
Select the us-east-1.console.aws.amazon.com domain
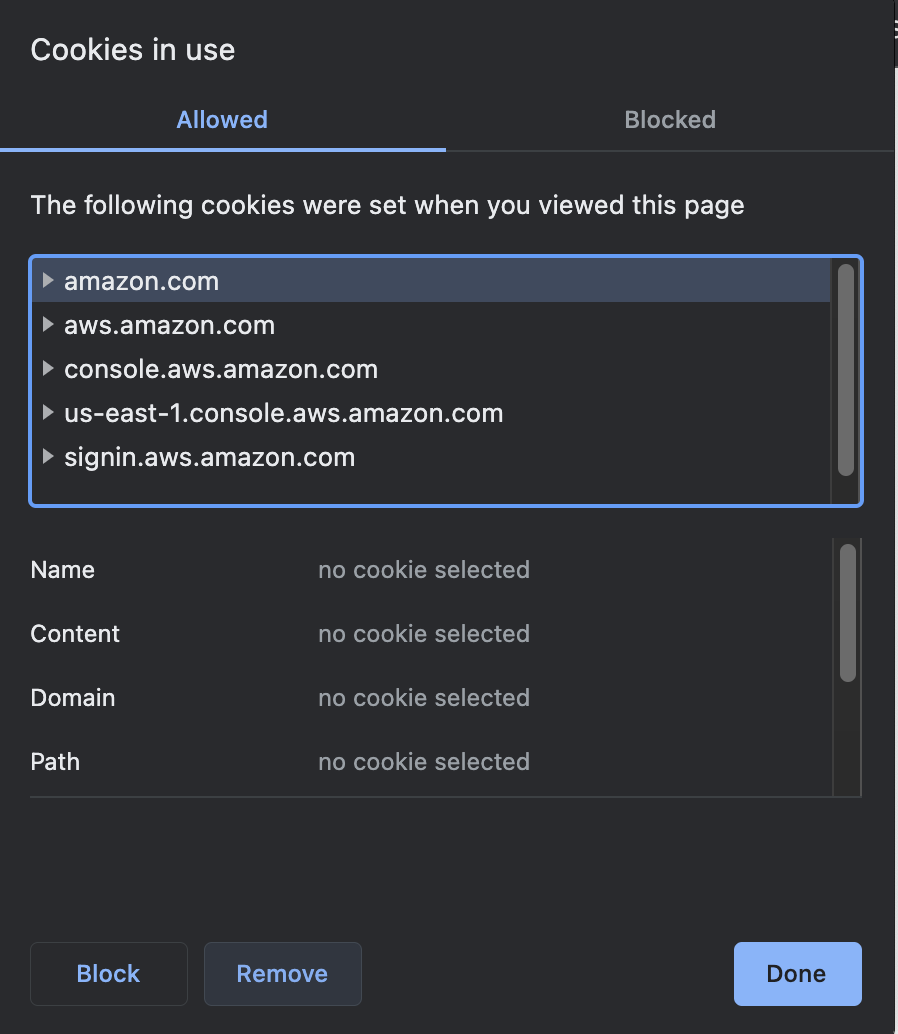282,412
